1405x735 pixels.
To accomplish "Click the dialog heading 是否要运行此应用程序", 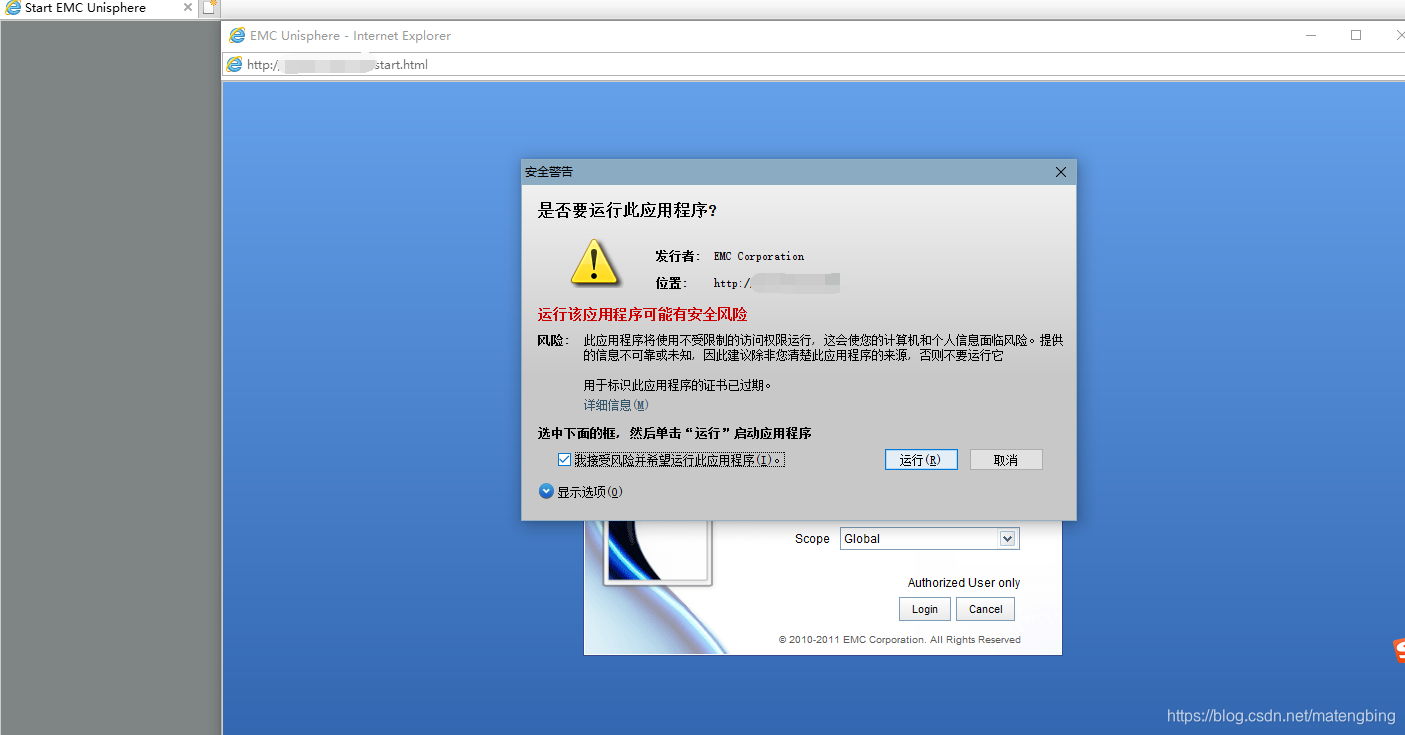I will [627, 210].
